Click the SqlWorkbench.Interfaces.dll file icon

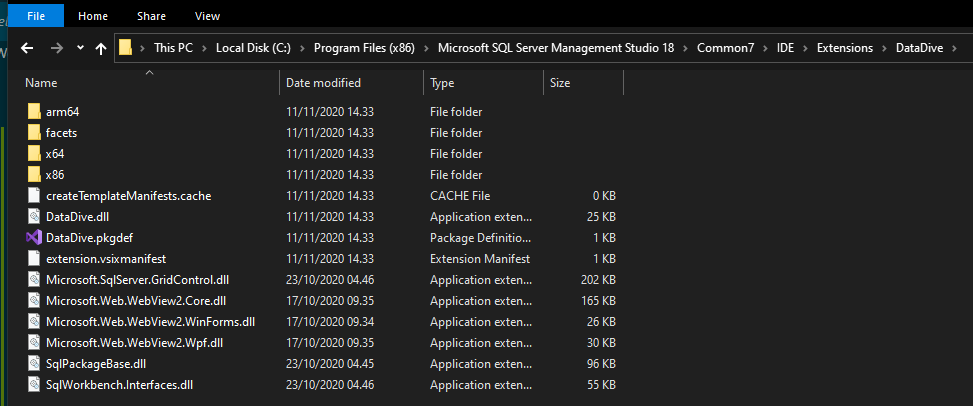34,385
